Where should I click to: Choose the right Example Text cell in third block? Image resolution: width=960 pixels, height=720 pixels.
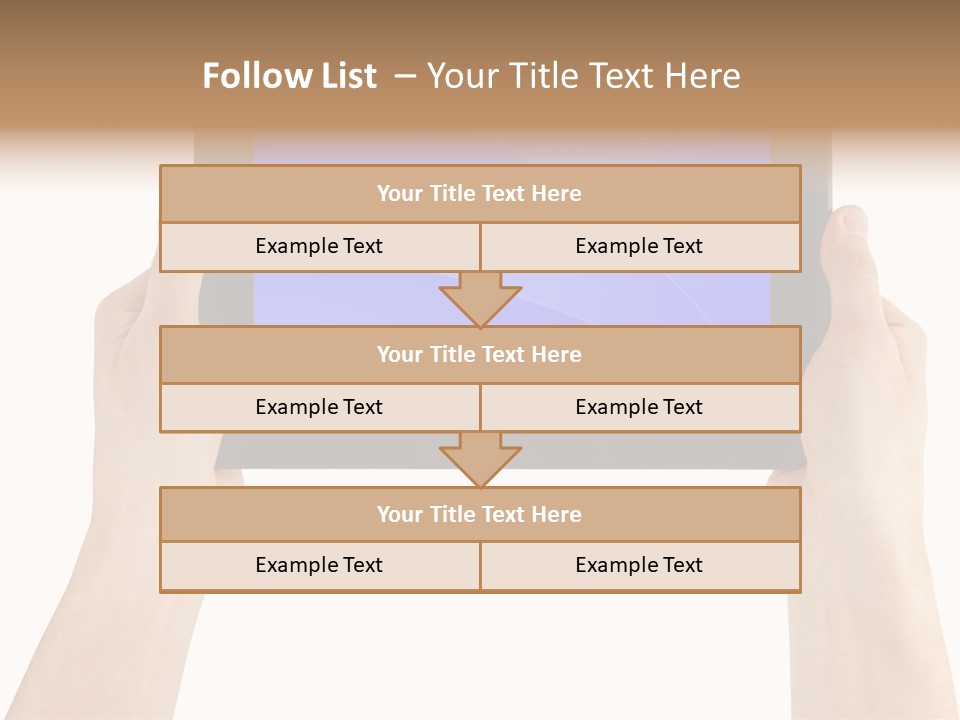(x=639, y=566)
